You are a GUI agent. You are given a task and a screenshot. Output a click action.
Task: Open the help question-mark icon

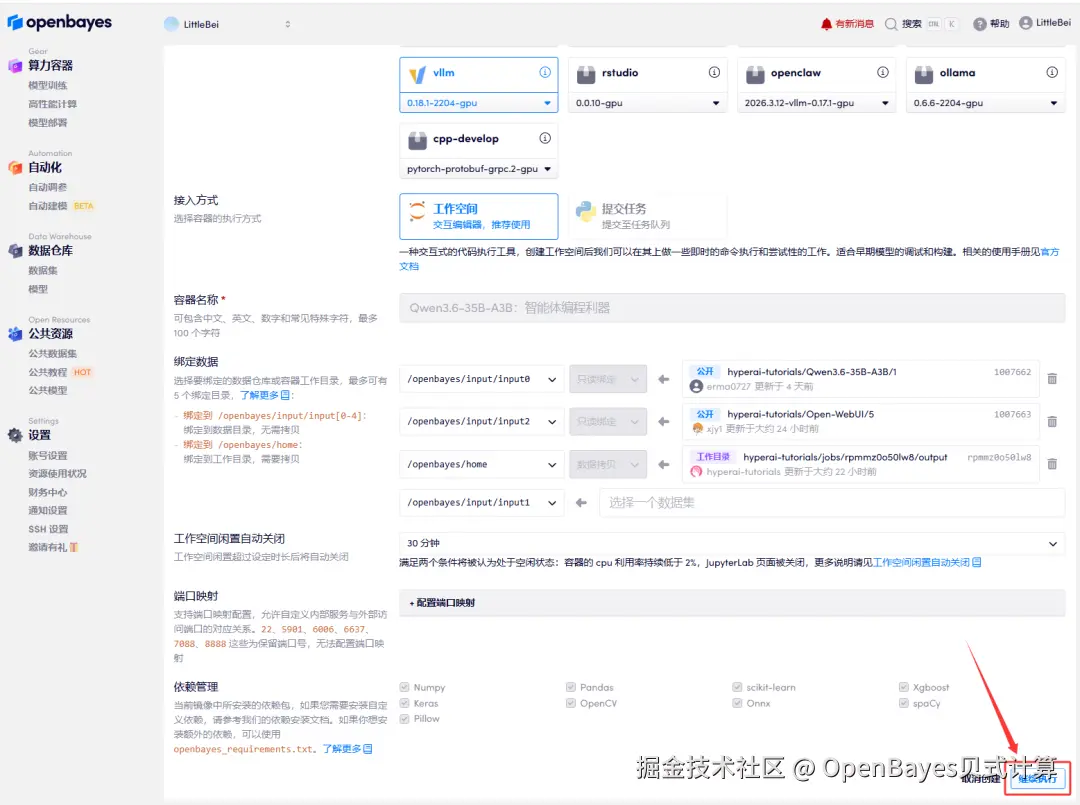click(979, 24)
